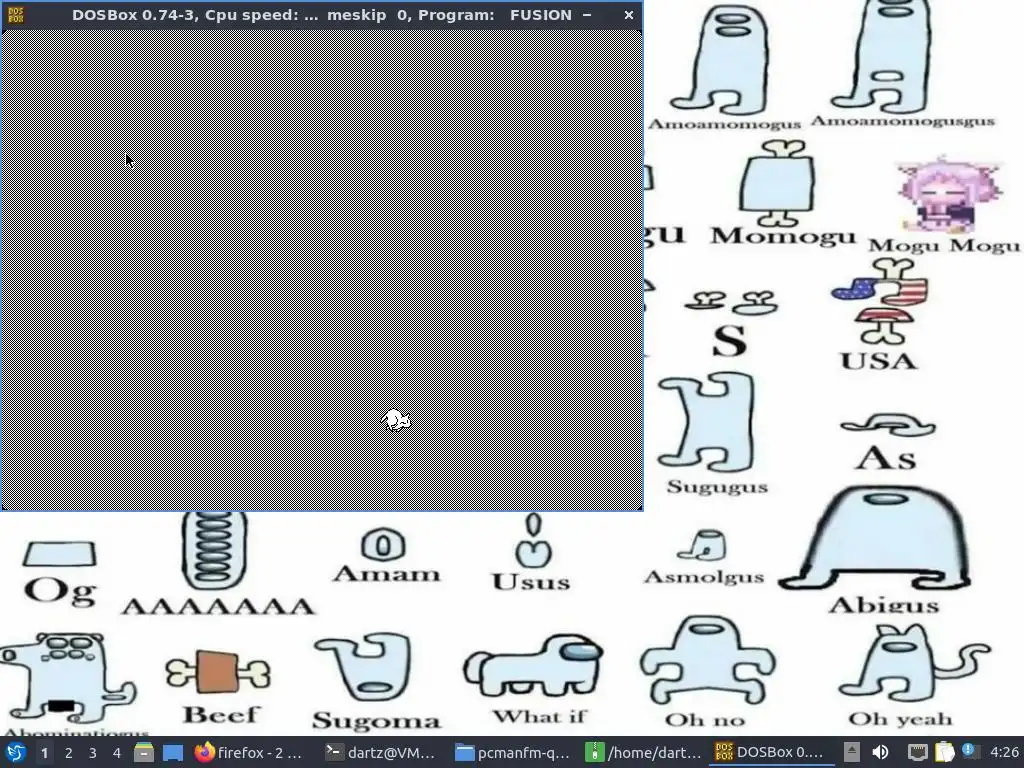This screenshot has width=1024, height=768.
Task: Click the show desktop icon in the taskbar
Action: click(x=173, y=753)
